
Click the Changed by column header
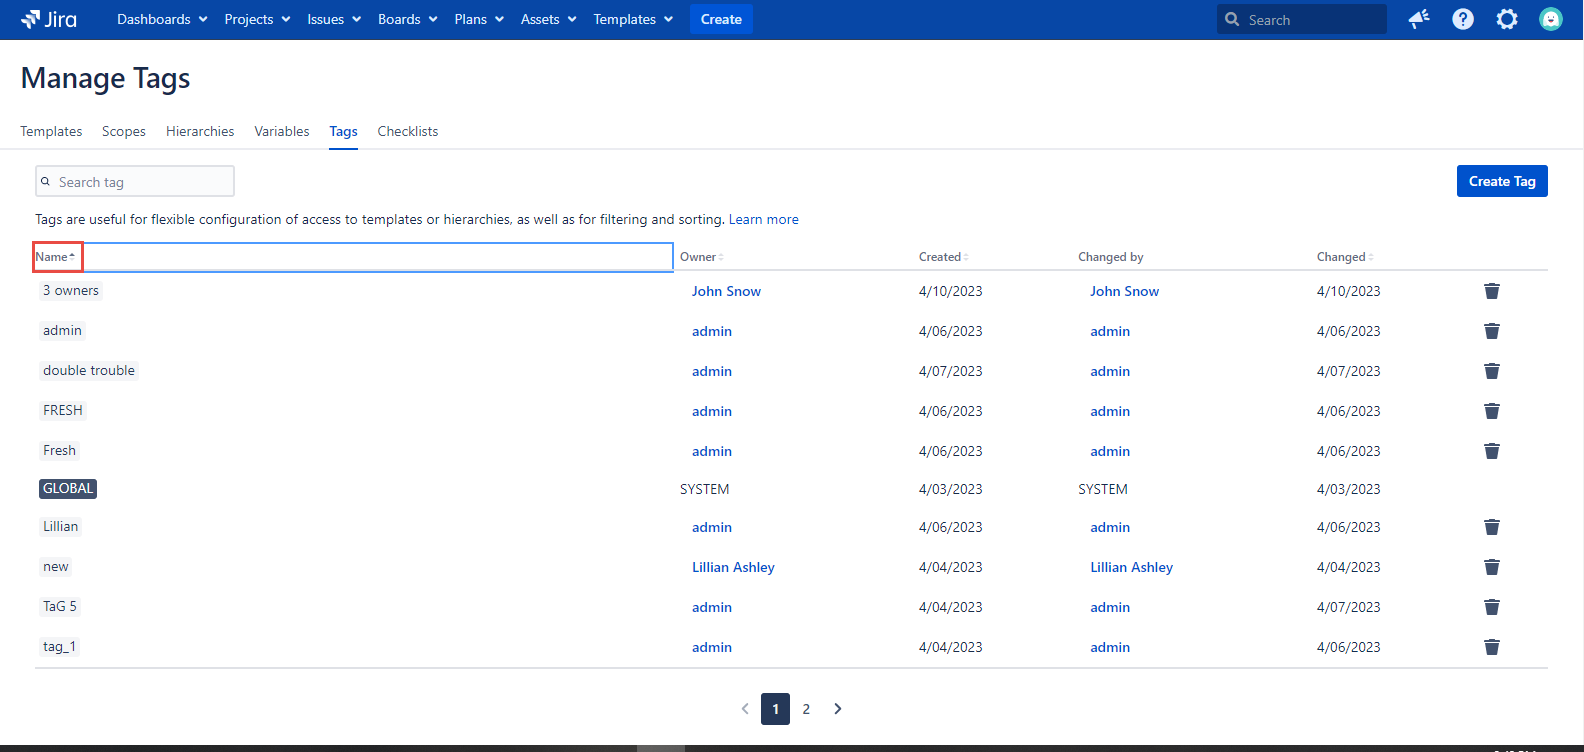coord(1111,257)
